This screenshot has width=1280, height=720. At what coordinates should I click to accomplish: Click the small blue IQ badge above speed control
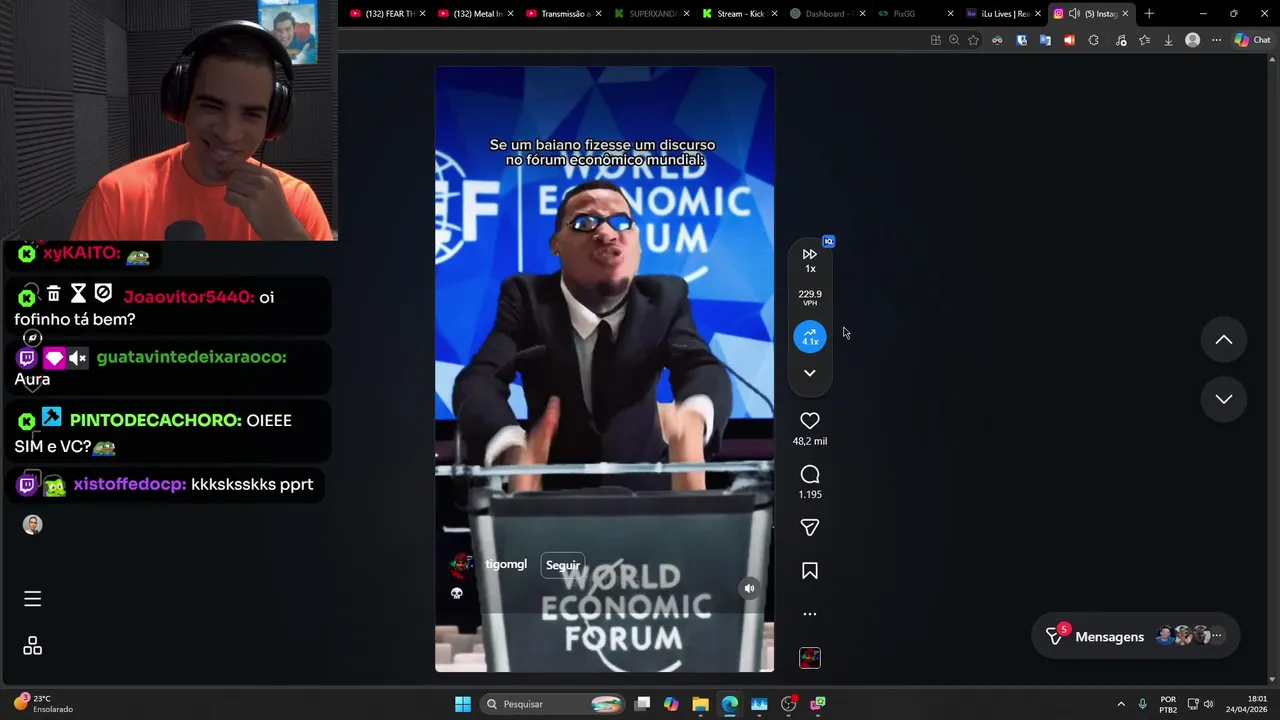point(828,241)
